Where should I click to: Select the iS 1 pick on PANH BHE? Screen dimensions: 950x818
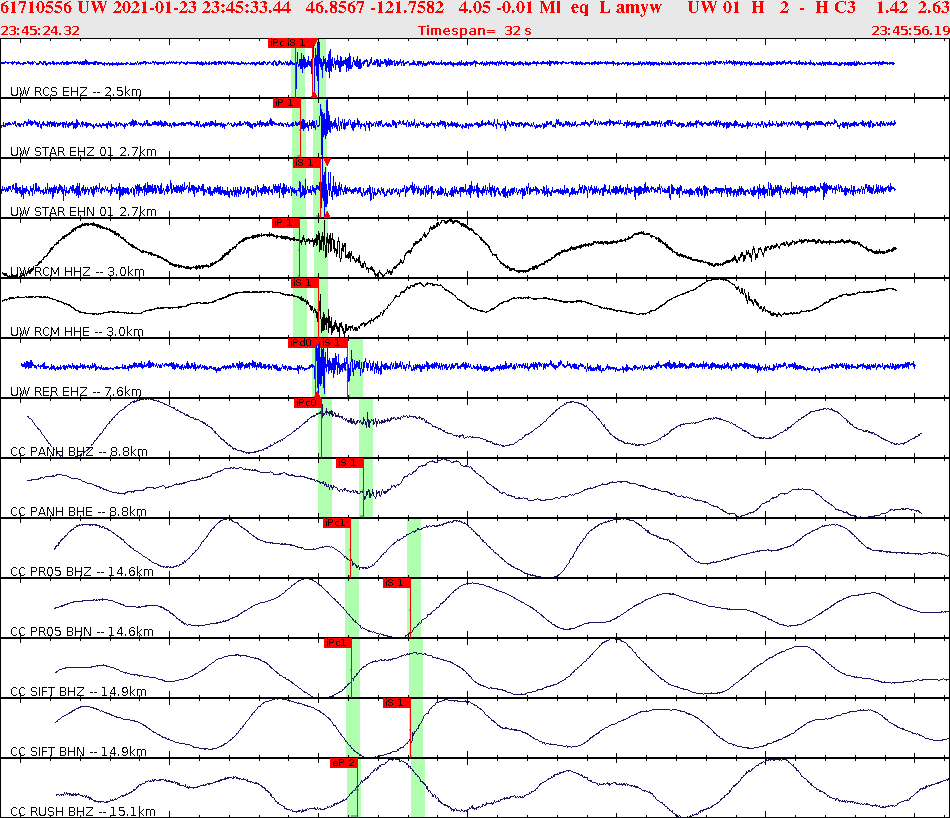pos(351,463)
